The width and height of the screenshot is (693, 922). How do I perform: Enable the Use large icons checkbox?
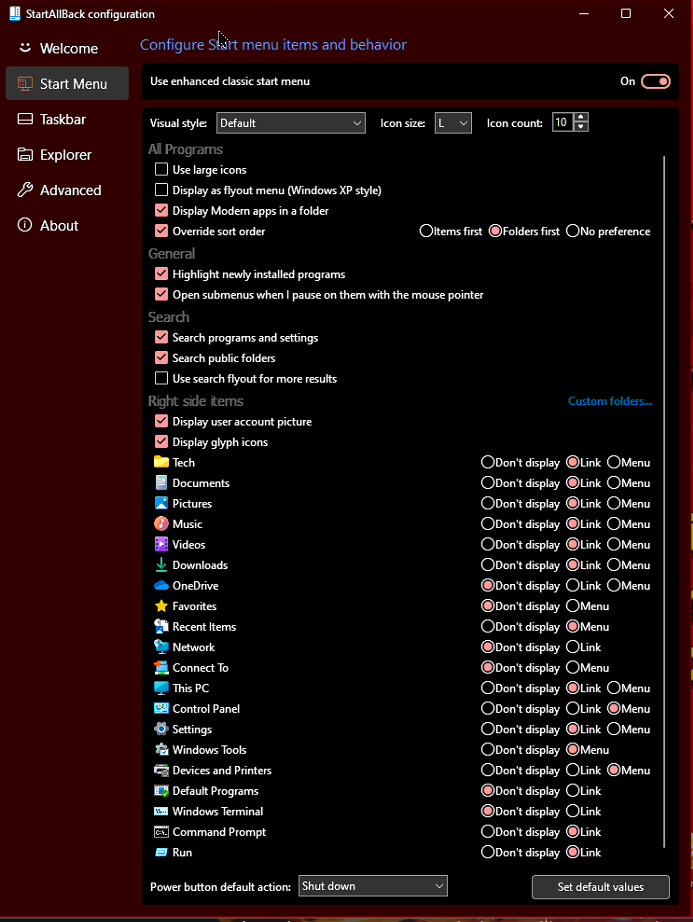[162, 170]
